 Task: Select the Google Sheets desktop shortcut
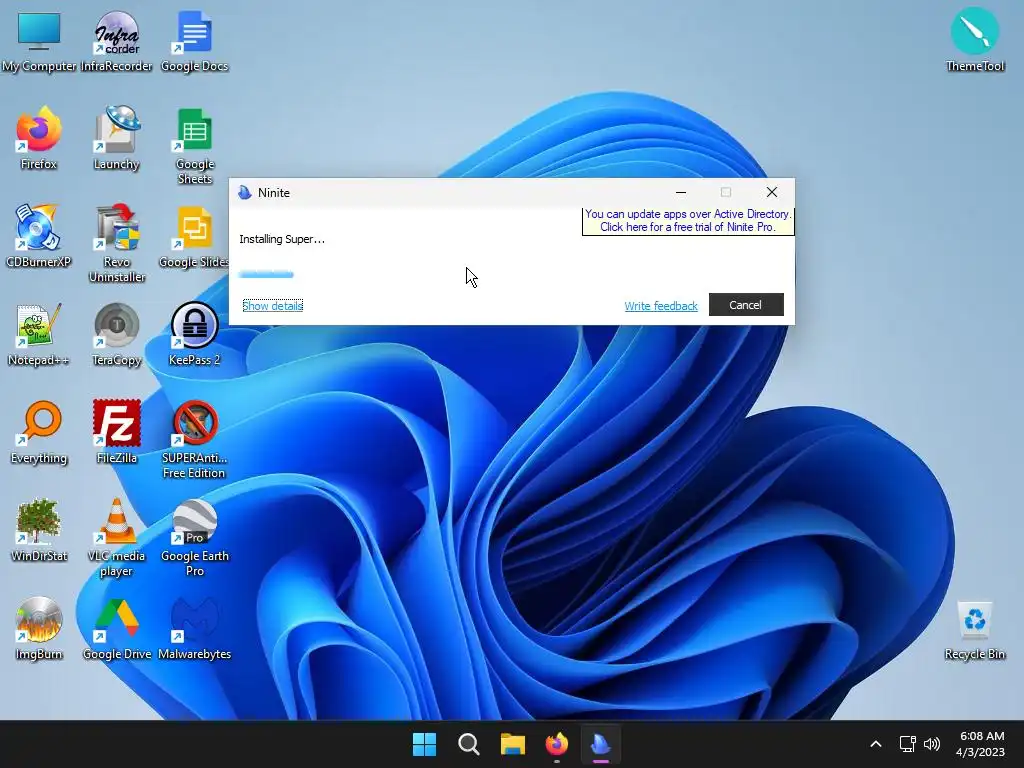[x=194, y=146]
